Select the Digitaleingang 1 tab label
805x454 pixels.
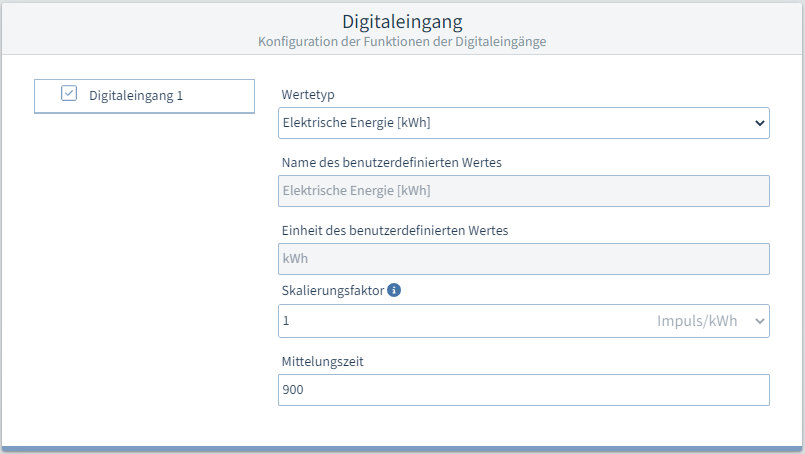pyautogui.click(x=136, y=96)
